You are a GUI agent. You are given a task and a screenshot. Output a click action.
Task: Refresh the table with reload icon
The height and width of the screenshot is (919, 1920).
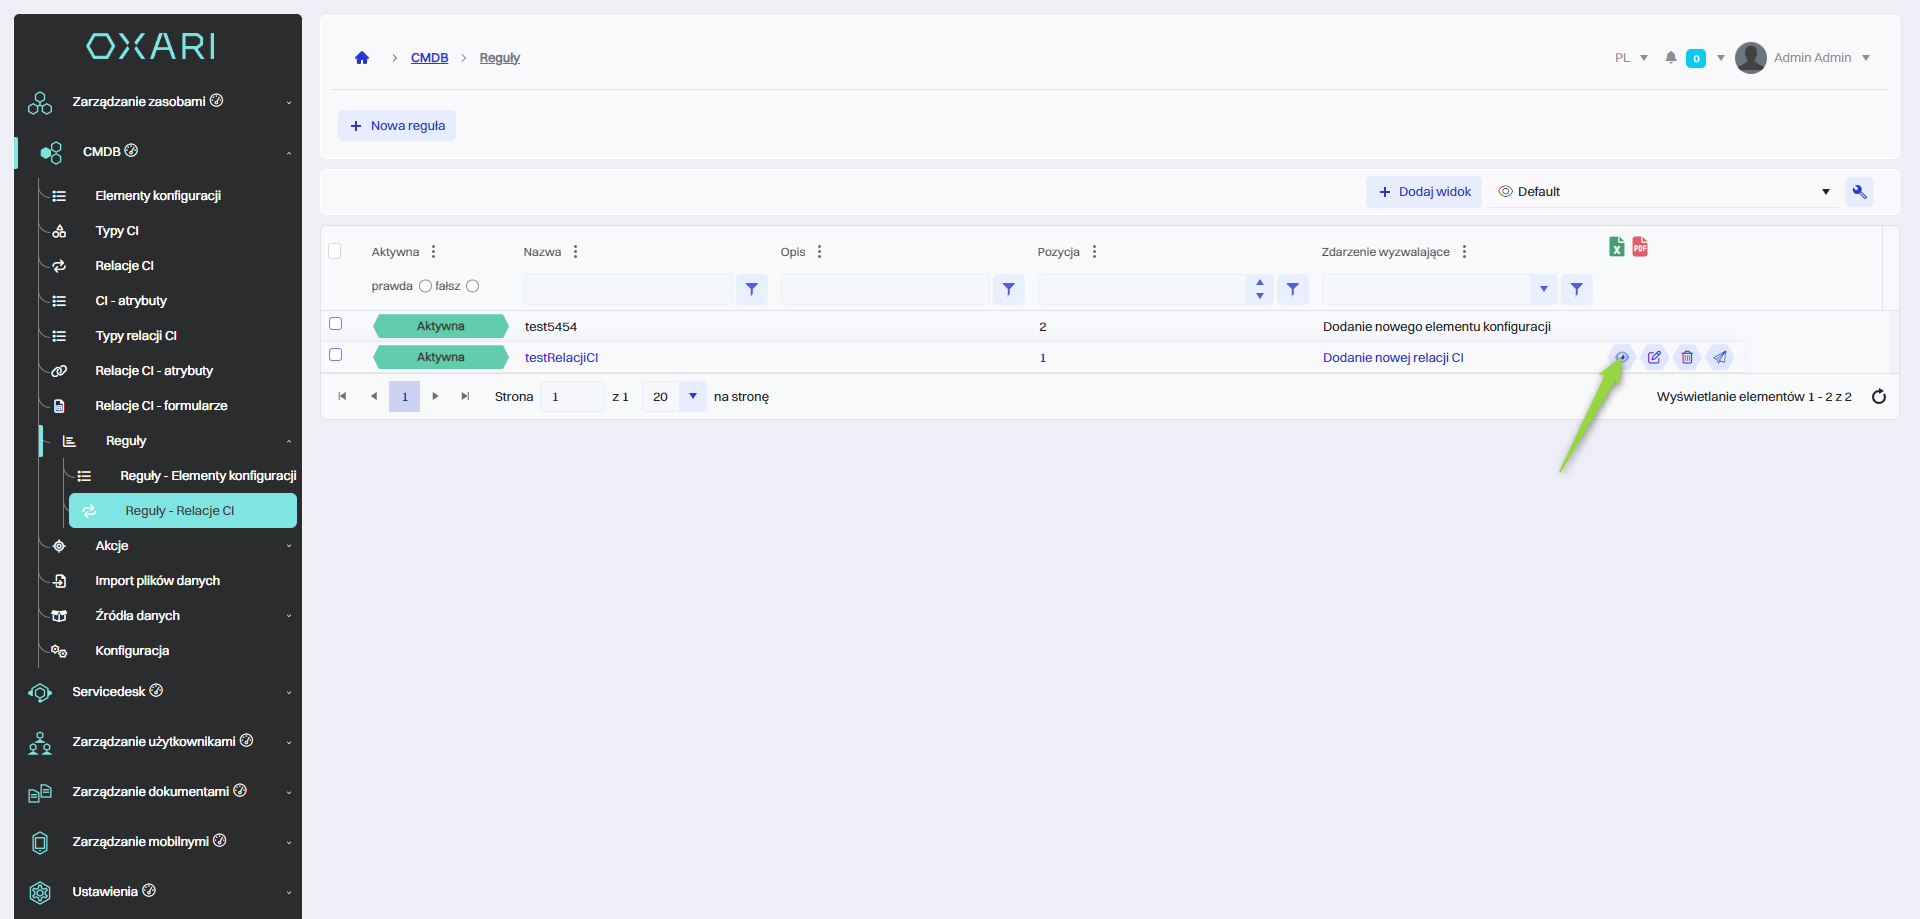click(x=1878, y=397)
